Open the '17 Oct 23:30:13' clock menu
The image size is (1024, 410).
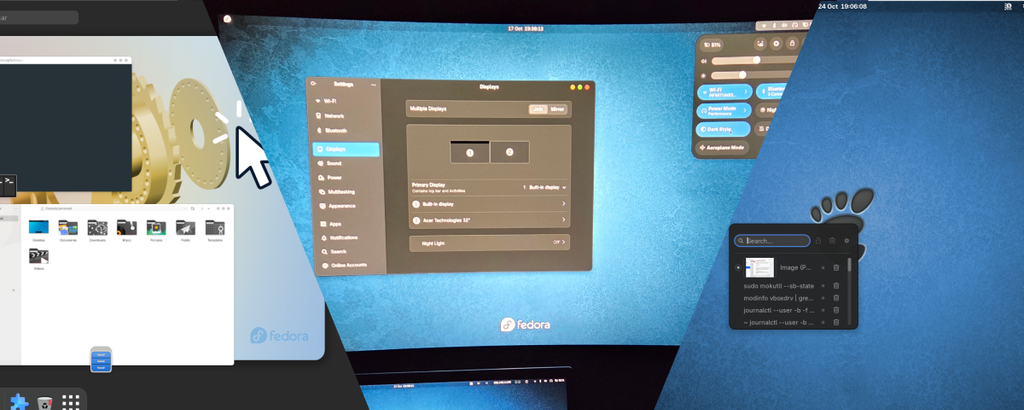[x=526, y=29]
